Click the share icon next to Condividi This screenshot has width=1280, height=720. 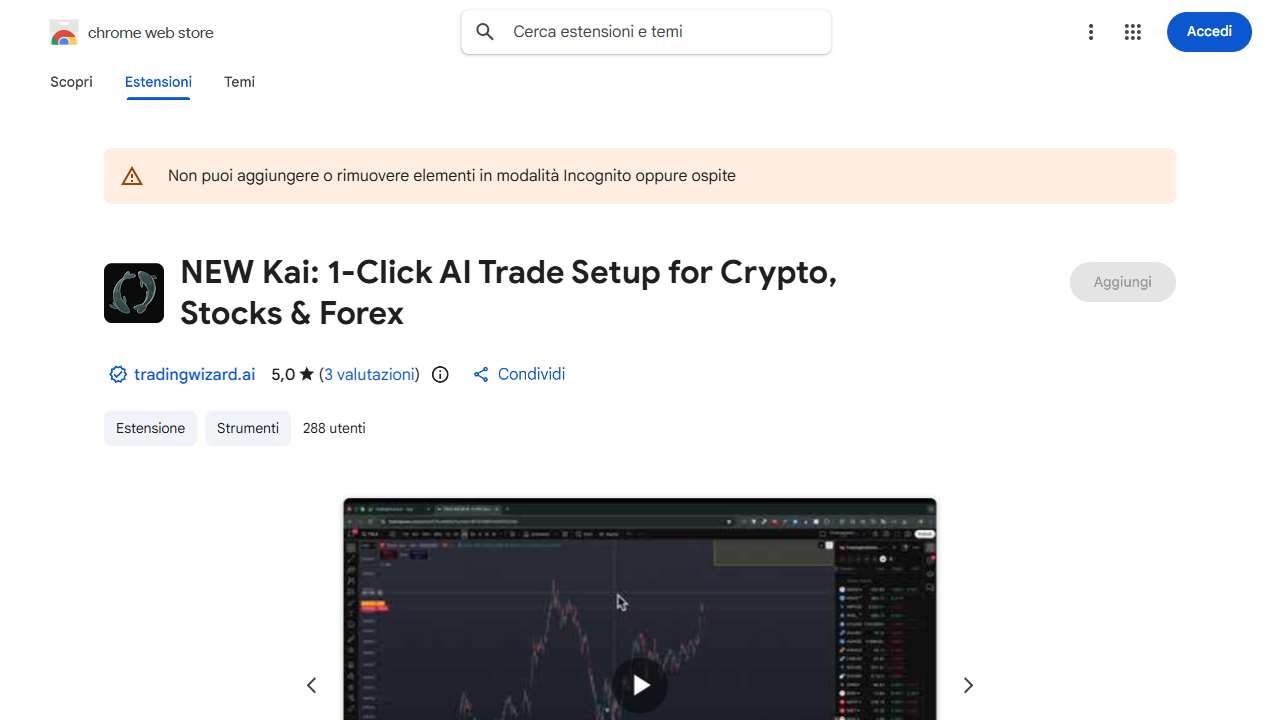click(x=481, y=375)
